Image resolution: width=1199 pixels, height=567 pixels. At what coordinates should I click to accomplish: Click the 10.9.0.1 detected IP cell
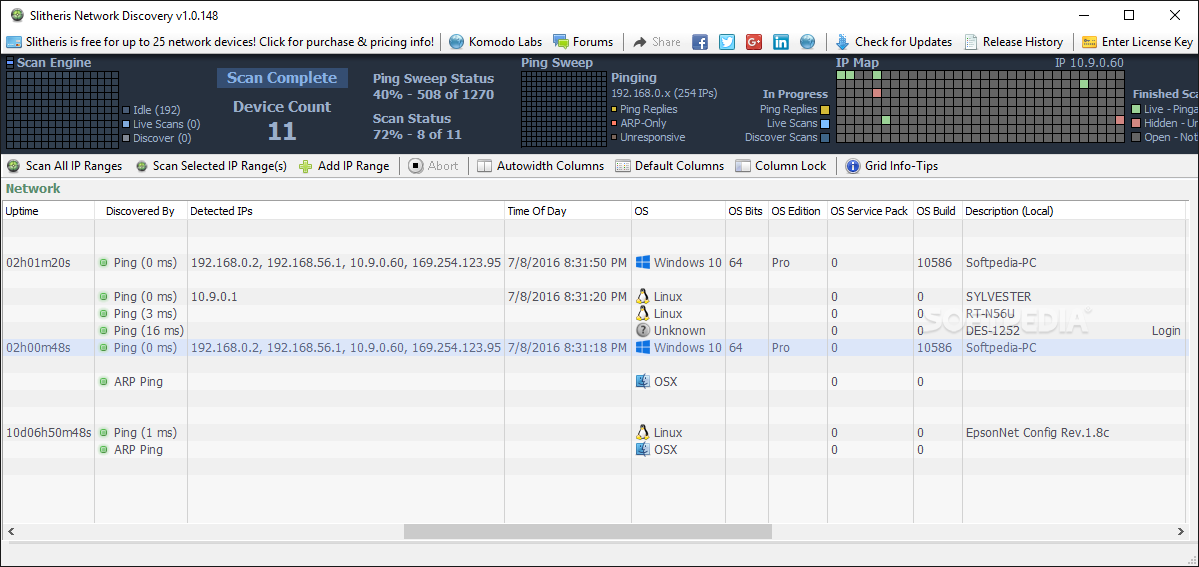(x=346, y=296)
